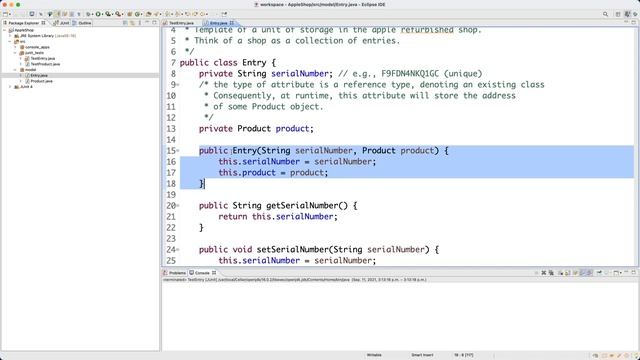Click the Run with Coverage toolbar icon
This screenshot has height=360, width=640.
108,14
